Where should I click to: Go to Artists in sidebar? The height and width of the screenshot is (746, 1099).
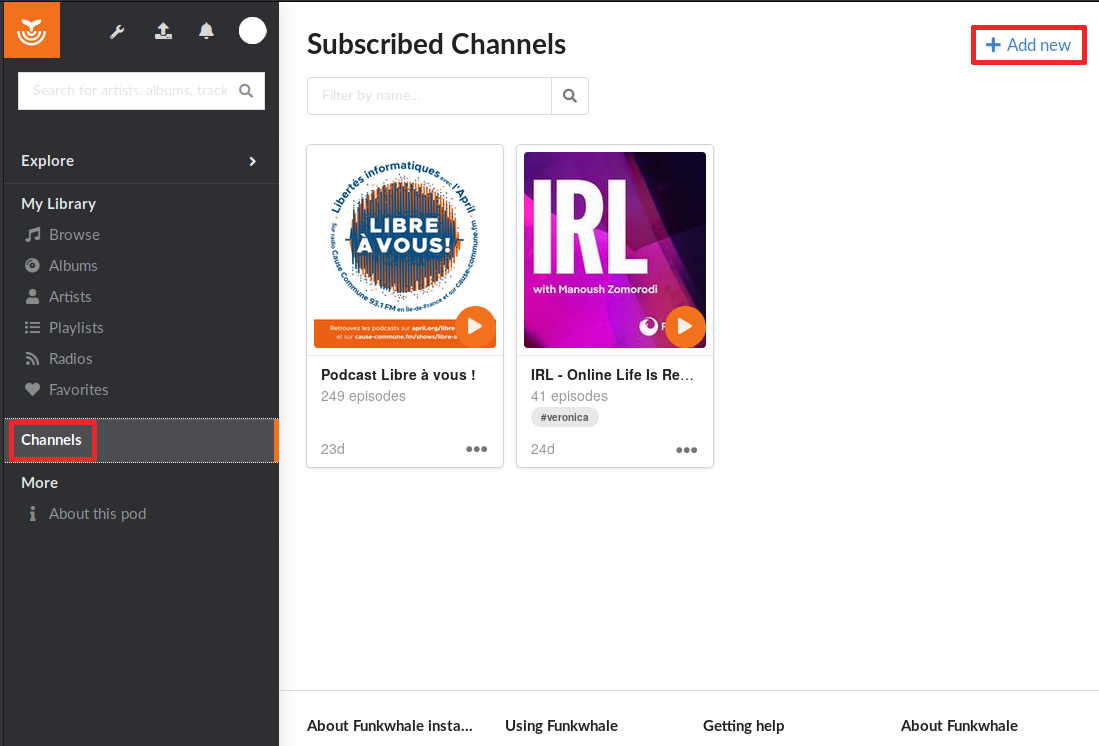[x=70, y=297]
